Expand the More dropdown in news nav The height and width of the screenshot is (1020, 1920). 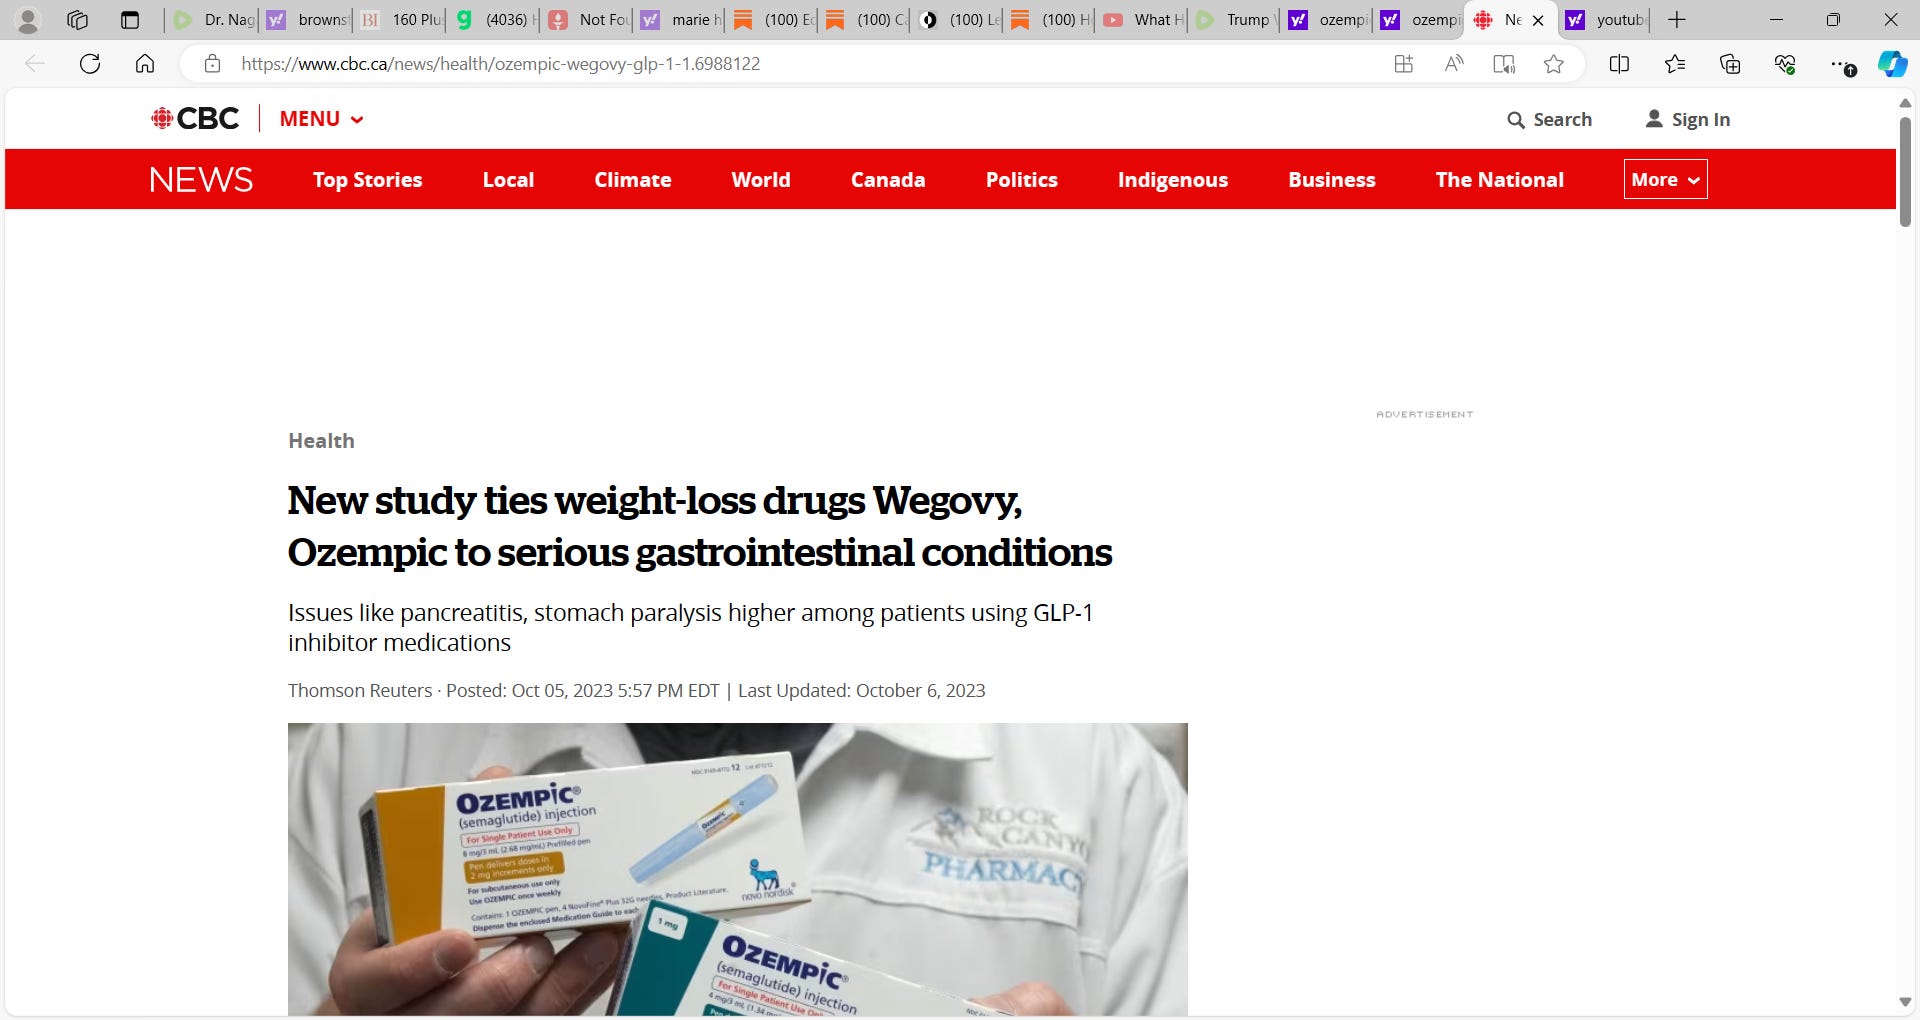coord(1666,180)
